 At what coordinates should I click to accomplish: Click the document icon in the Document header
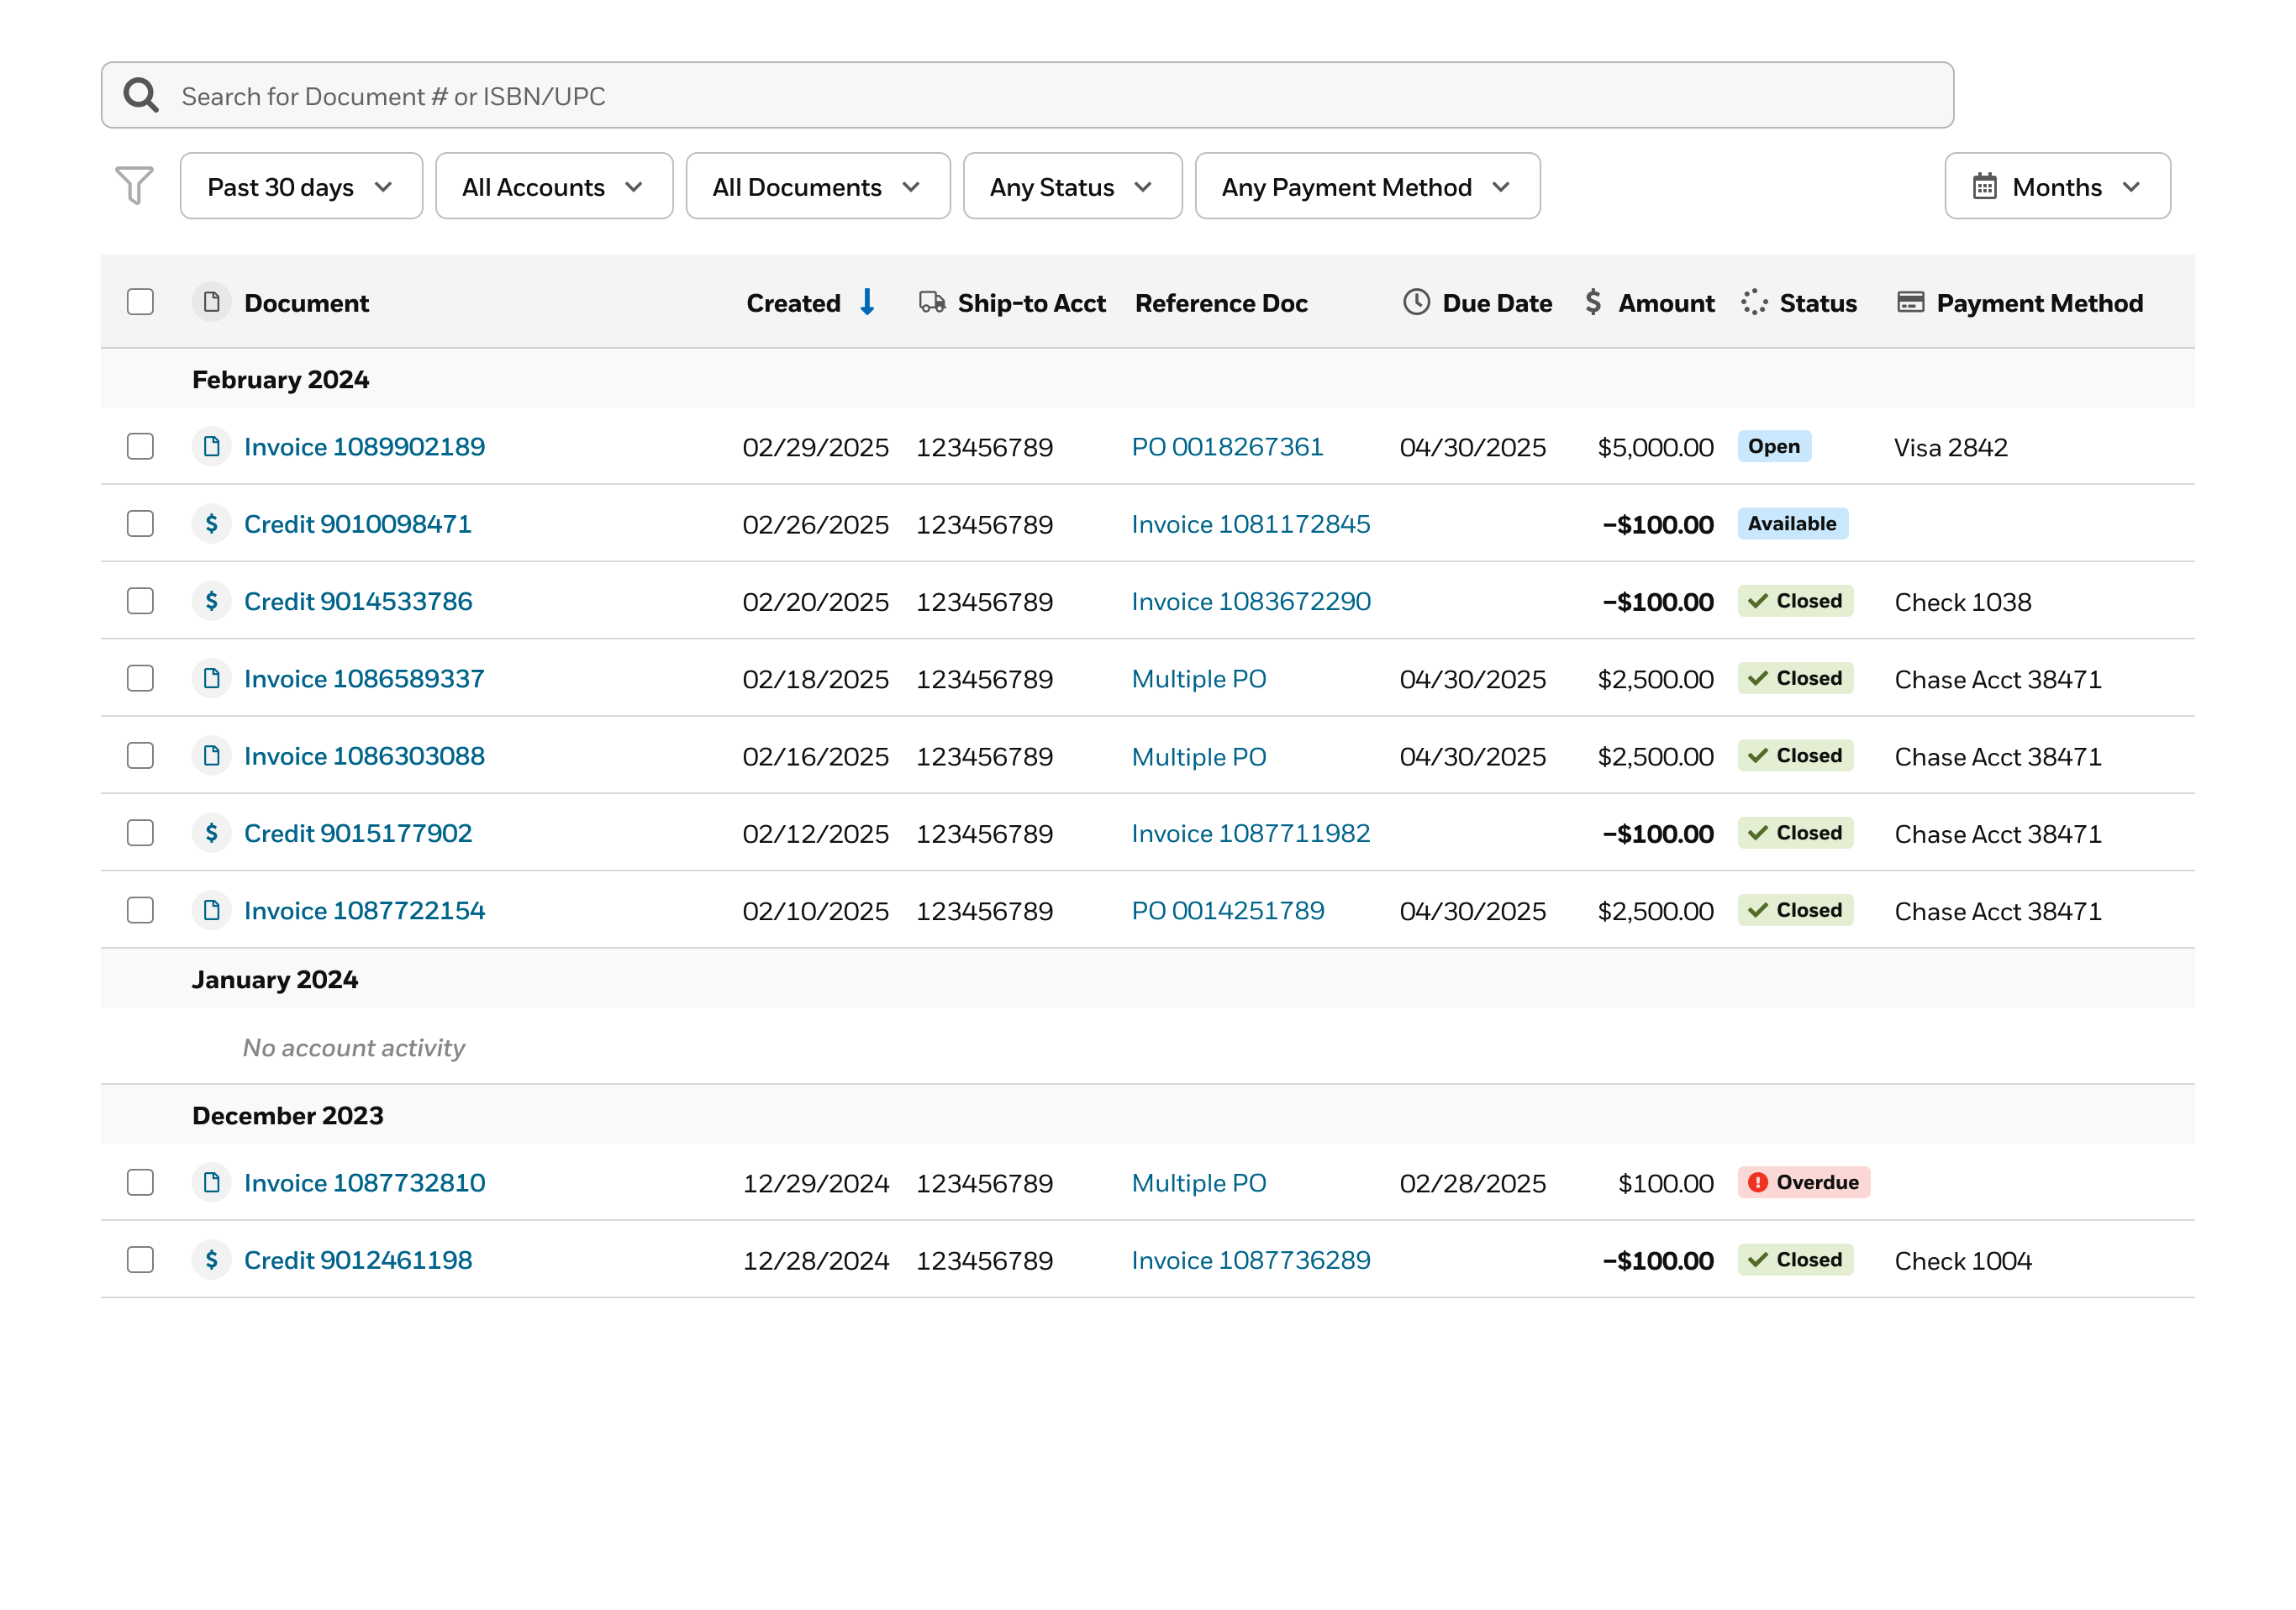211,302
